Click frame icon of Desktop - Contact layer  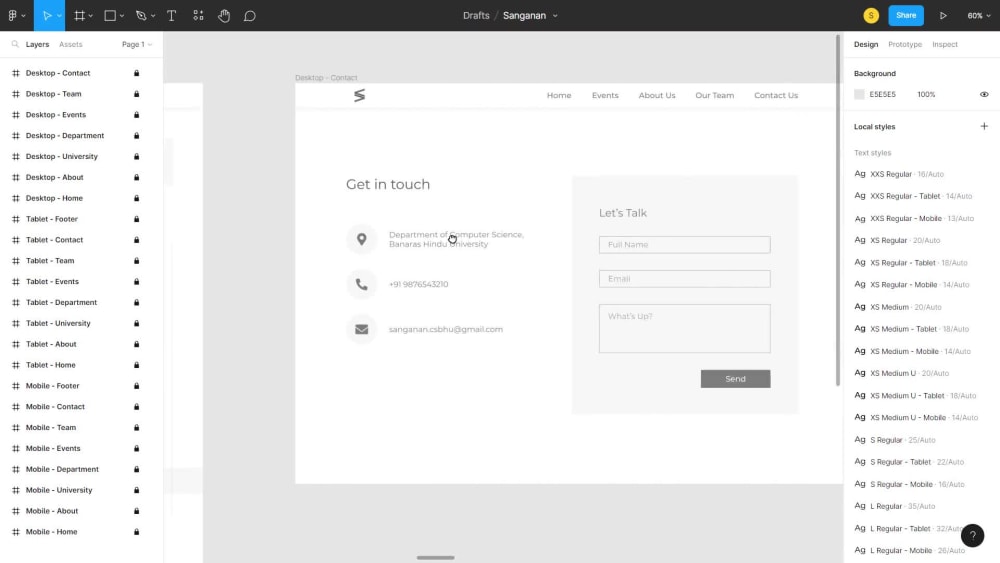click(x=16, y=73)
